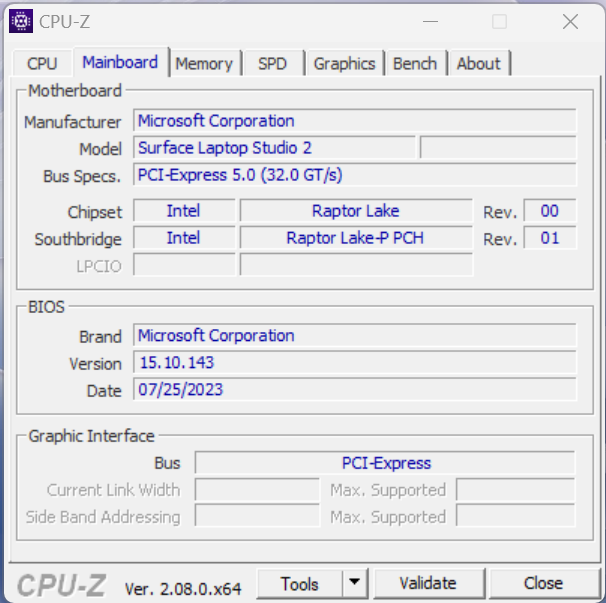Viewport: 606px width, 603px height.
Task: Go to the SPD tab
Action: (x=272, y=63)
